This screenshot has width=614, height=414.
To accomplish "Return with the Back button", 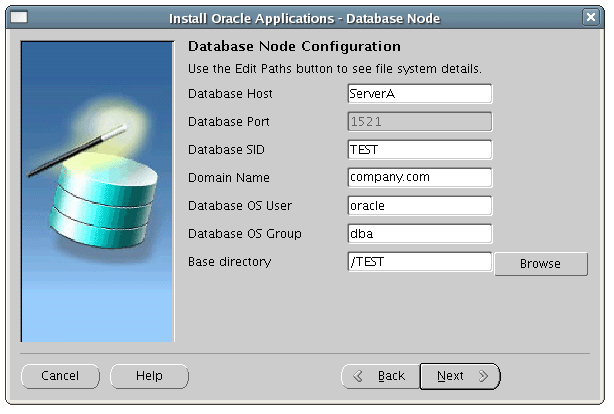I will click(x=381, y=376).
